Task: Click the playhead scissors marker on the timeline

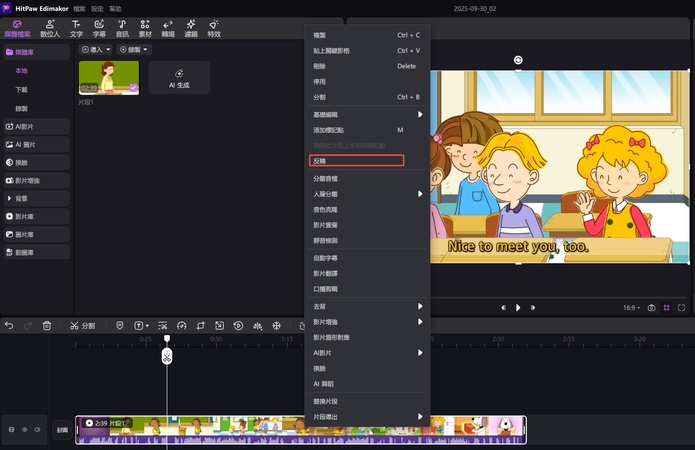Action: [x=167, y=356]
